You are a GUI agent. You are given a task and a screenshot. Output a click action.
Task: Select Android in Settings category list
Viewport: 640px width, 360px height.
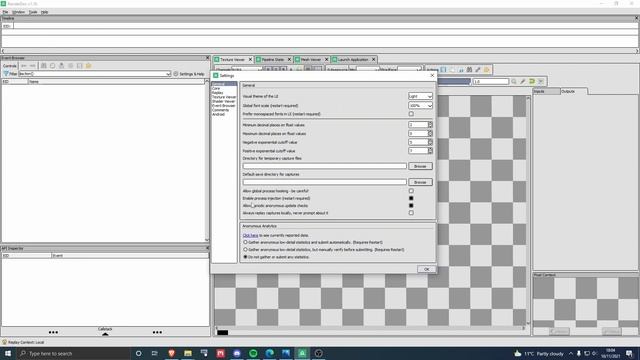[218, 114]
